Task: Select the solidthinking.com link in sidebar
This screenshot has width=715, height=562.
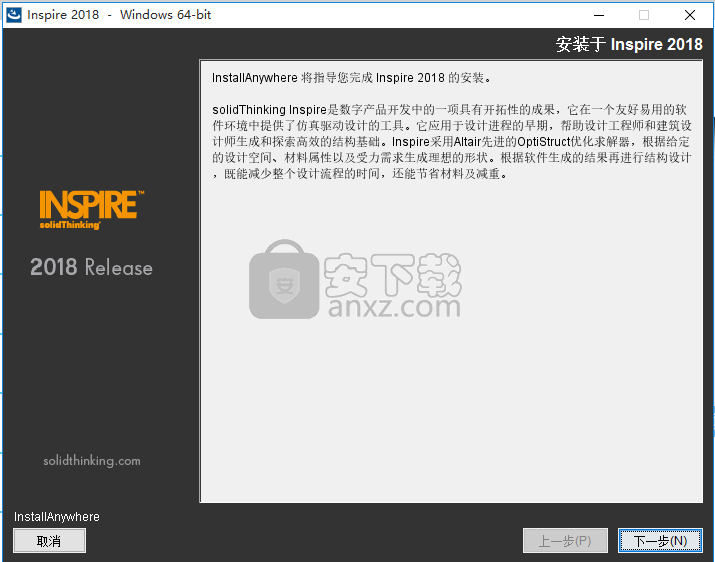Action: point(92,461)
